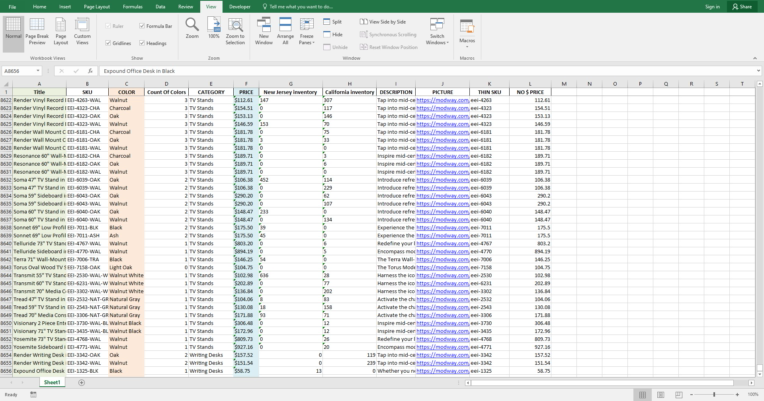Click the Macros button
This screenshot has height=401, width=764.
(467, 33)
